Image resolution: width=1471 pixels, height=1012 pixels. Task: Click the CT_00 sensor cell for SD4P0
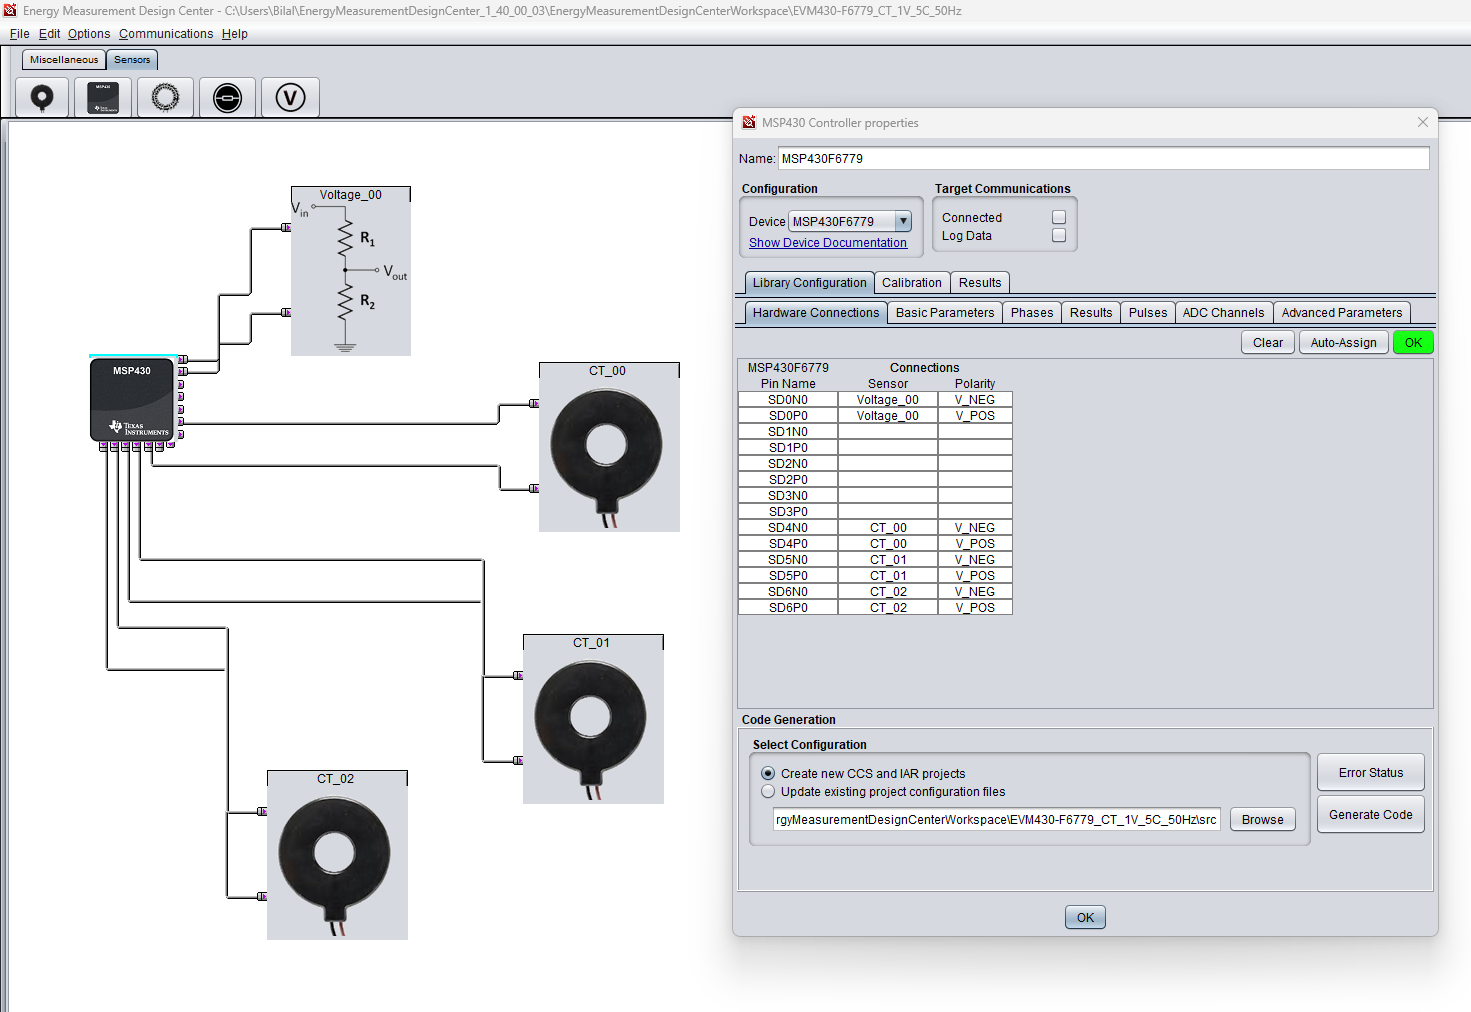(888, 544)
